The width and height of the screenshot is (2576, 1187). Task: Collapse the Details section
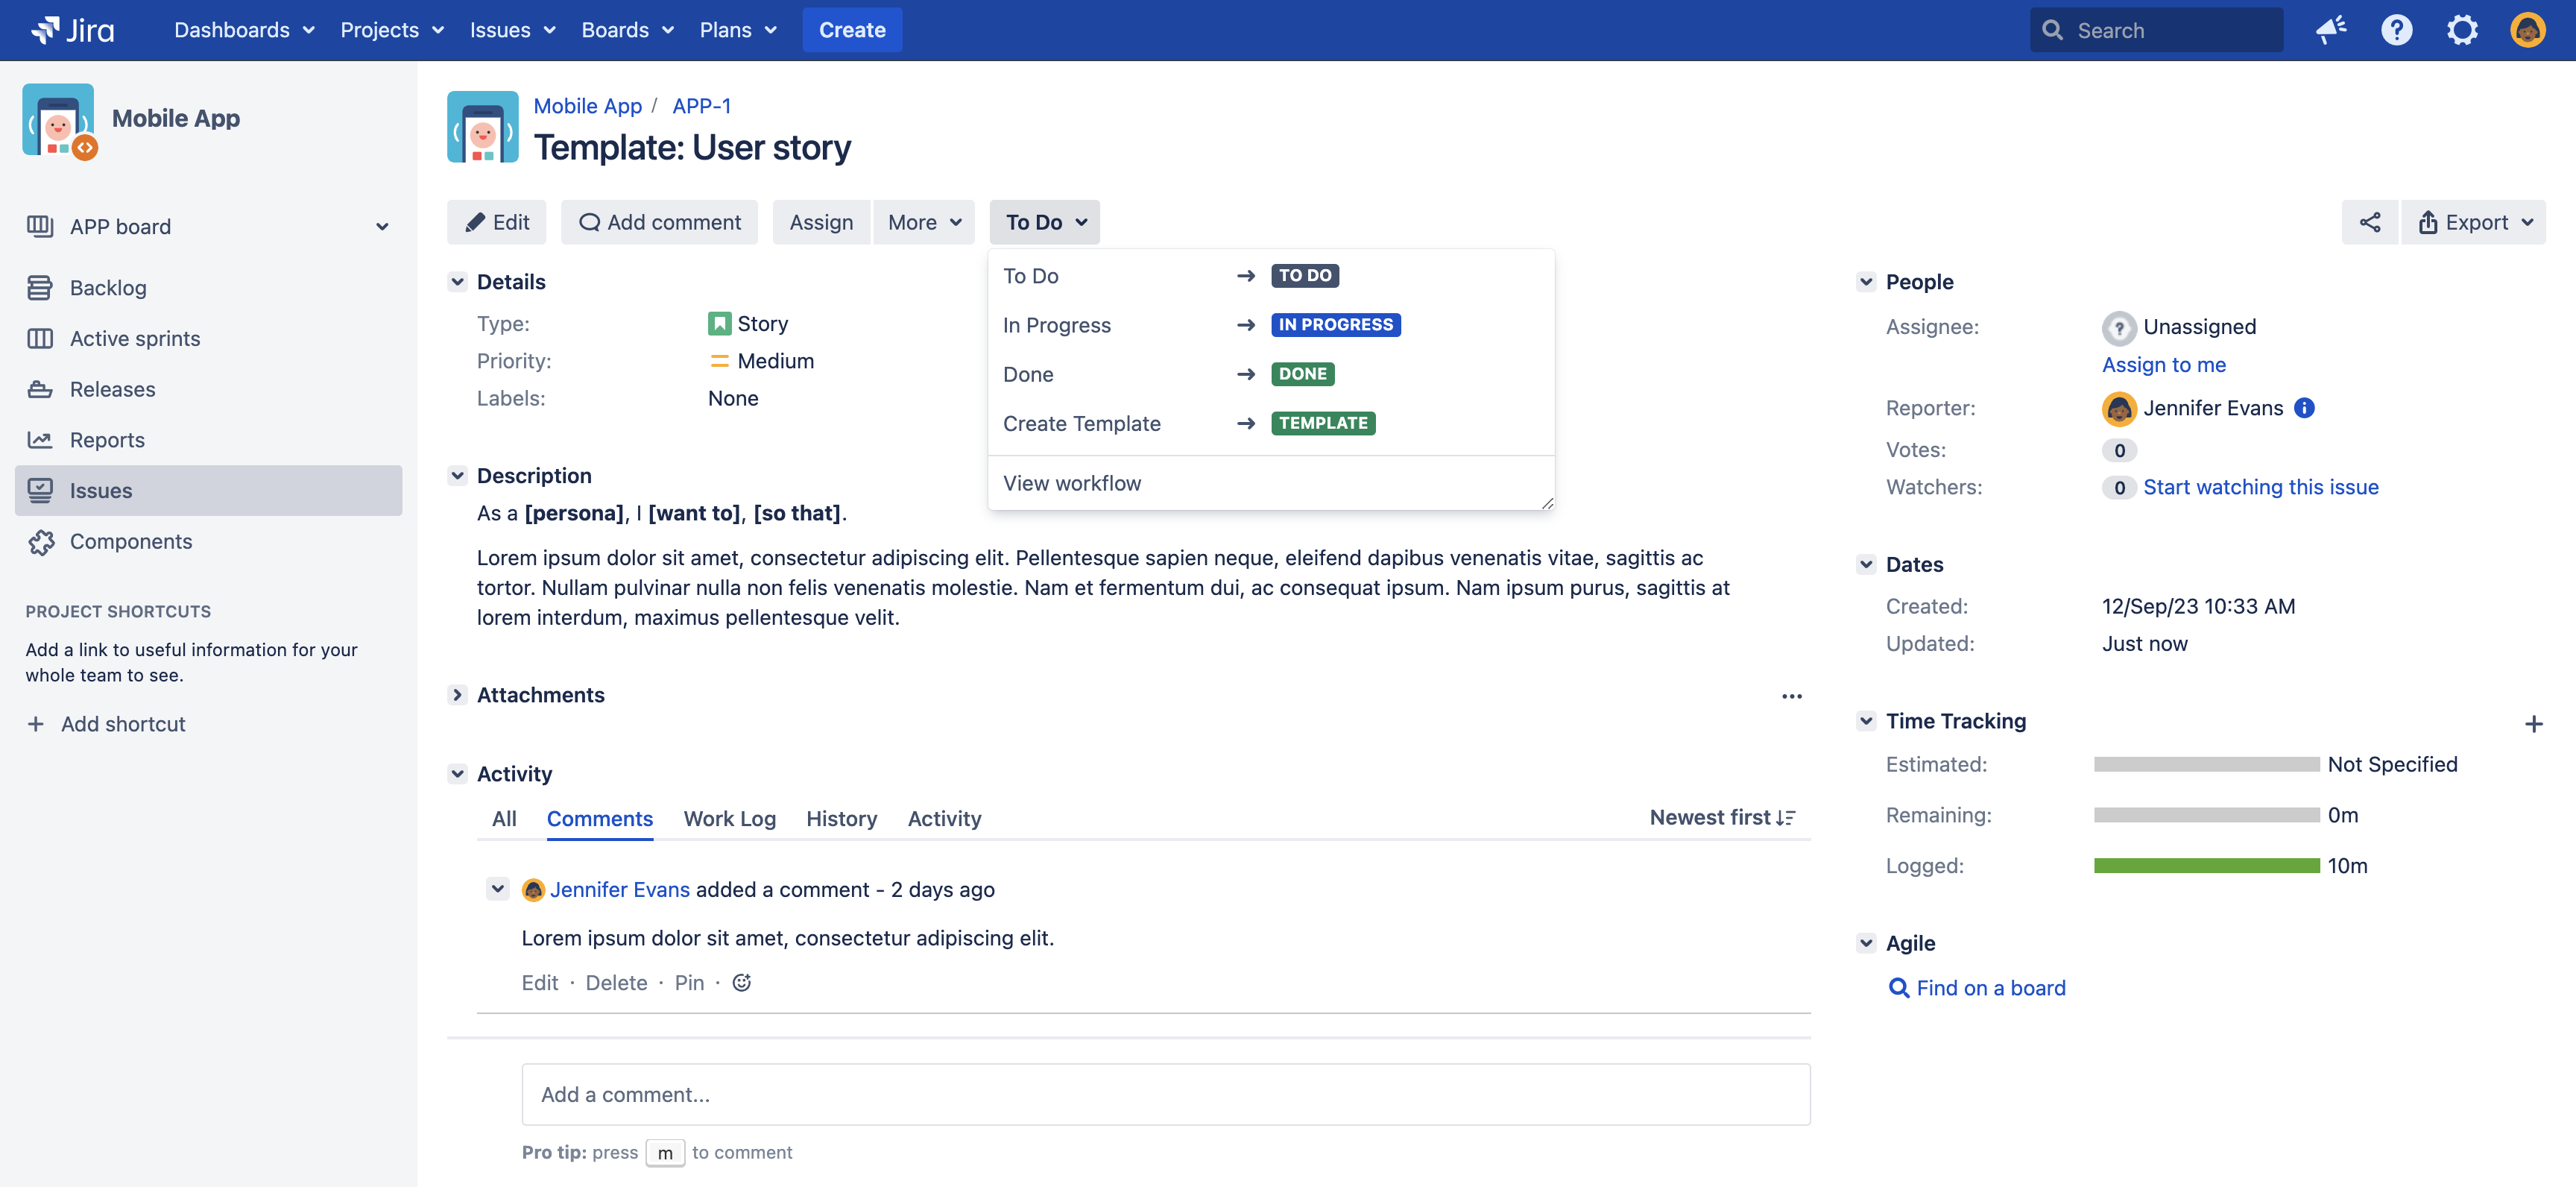tap(458, 282)
